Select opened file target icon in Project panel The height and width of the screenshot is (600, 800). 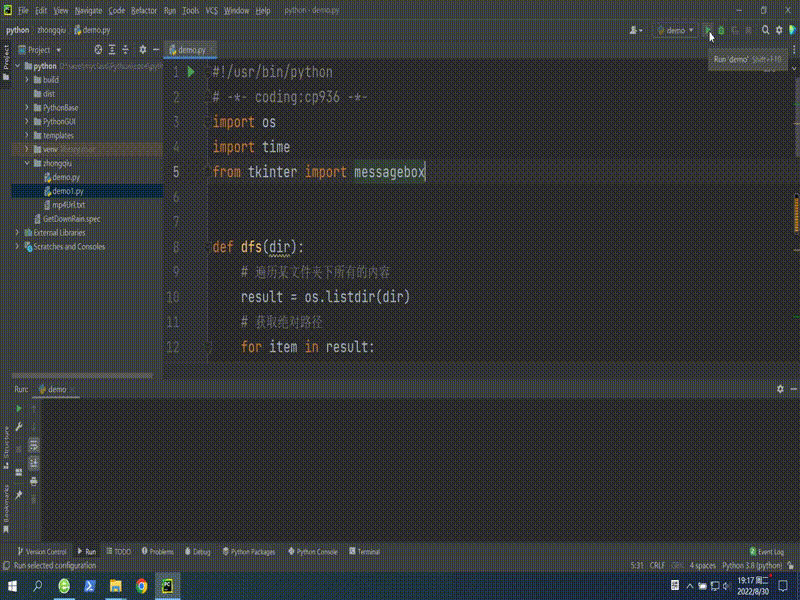coord(98,49)
